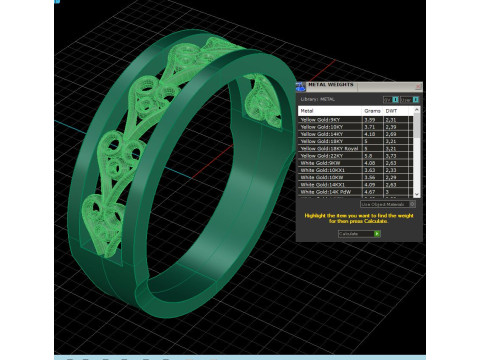480x360 pixels.
Task: Click the metal list scrollbar thumb
Action: pyautogui.click(x=417, y=126)
